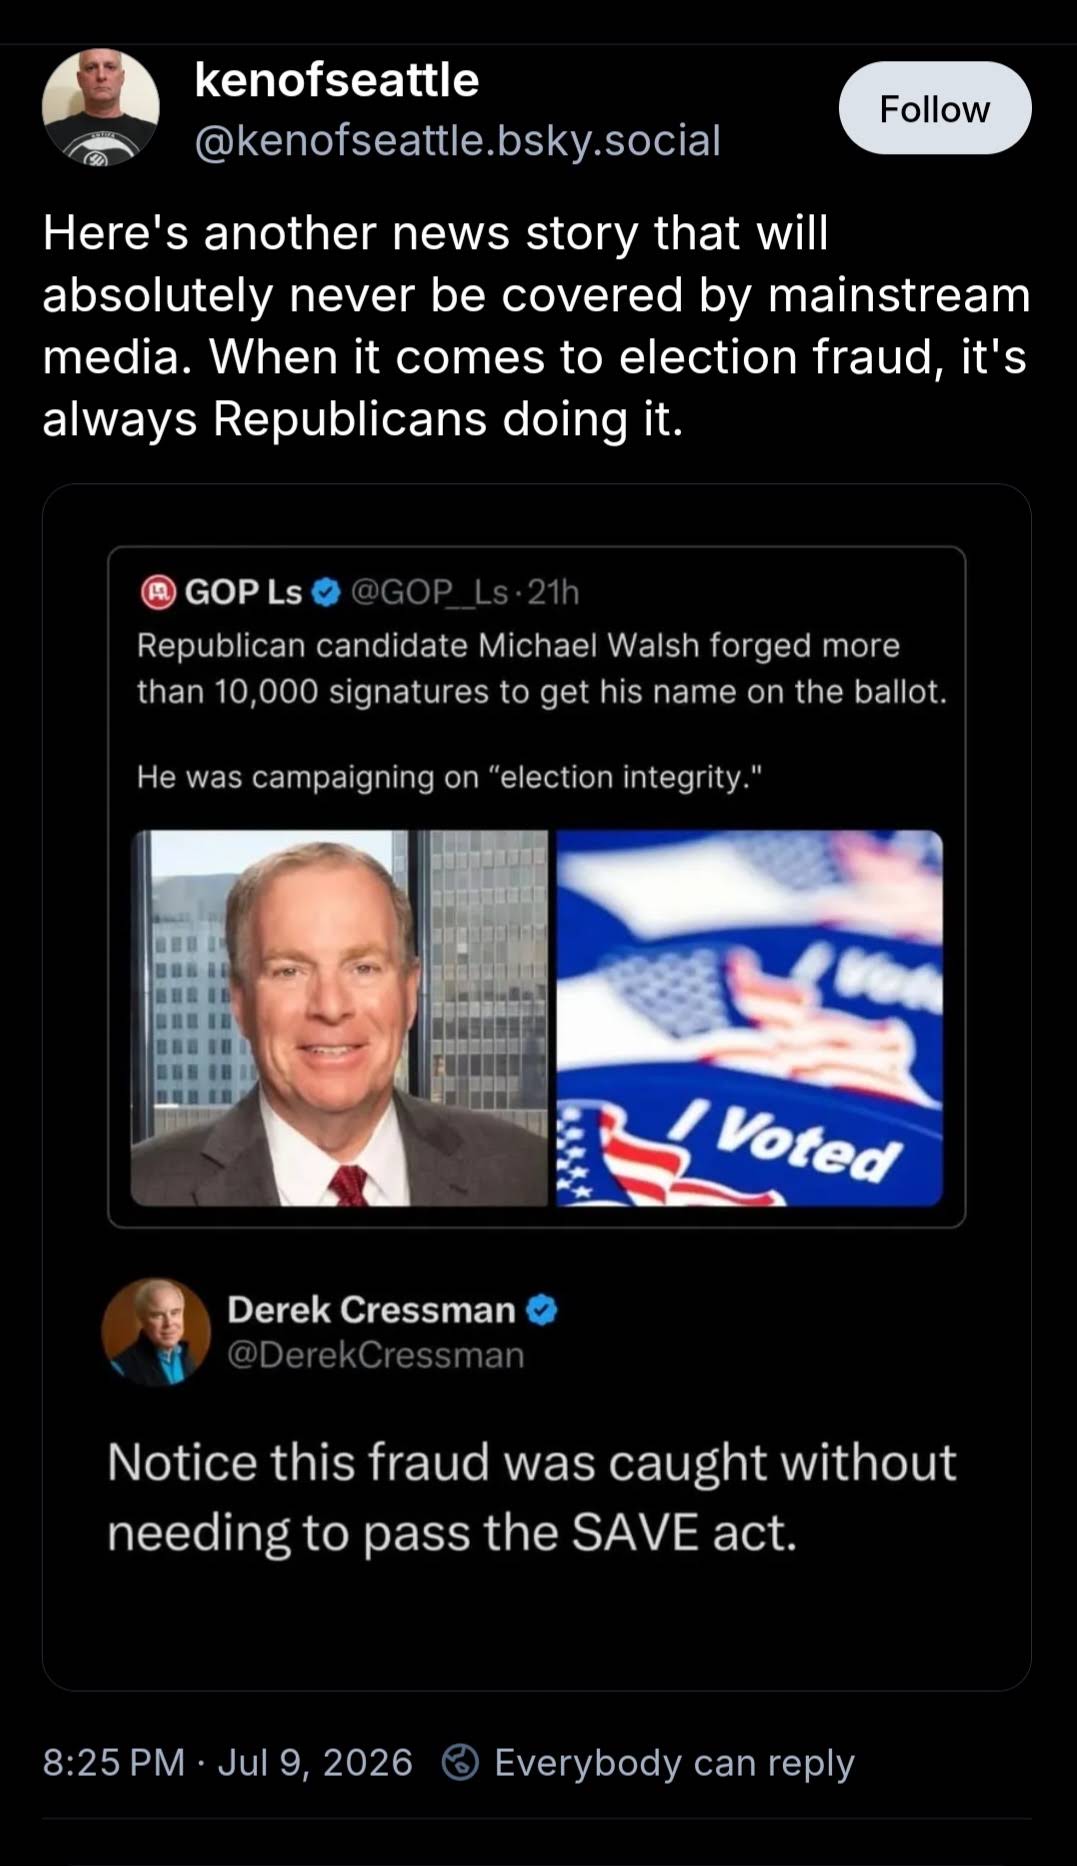This screenshot has height=1866, width=1077.
Task: Click the GOP Ls 21h post time
Action: point(553,592)
